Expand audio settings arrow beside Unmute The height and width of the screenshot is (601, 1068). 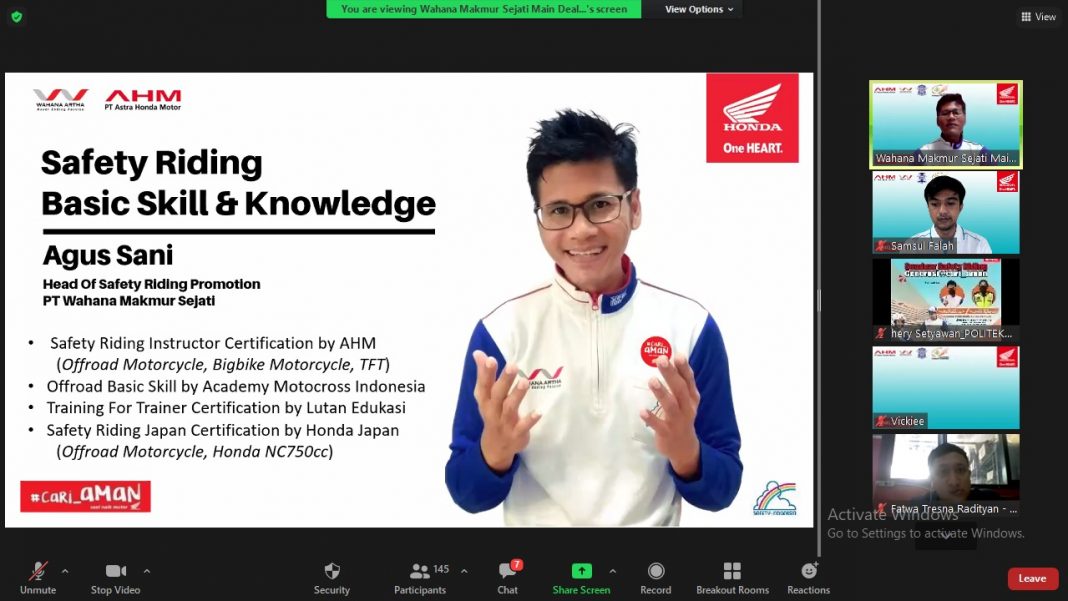point(65,571)
